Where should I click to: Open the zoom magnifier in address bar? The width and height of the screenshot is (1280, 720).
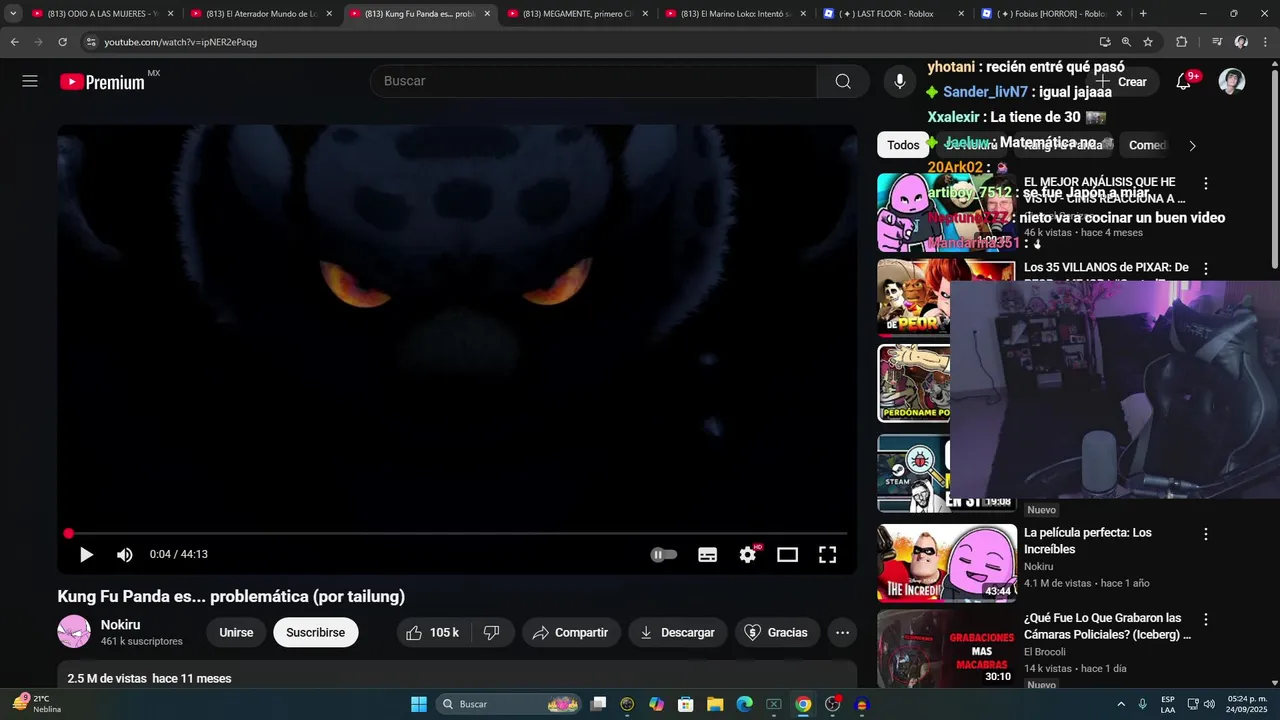click(1126, 42)
